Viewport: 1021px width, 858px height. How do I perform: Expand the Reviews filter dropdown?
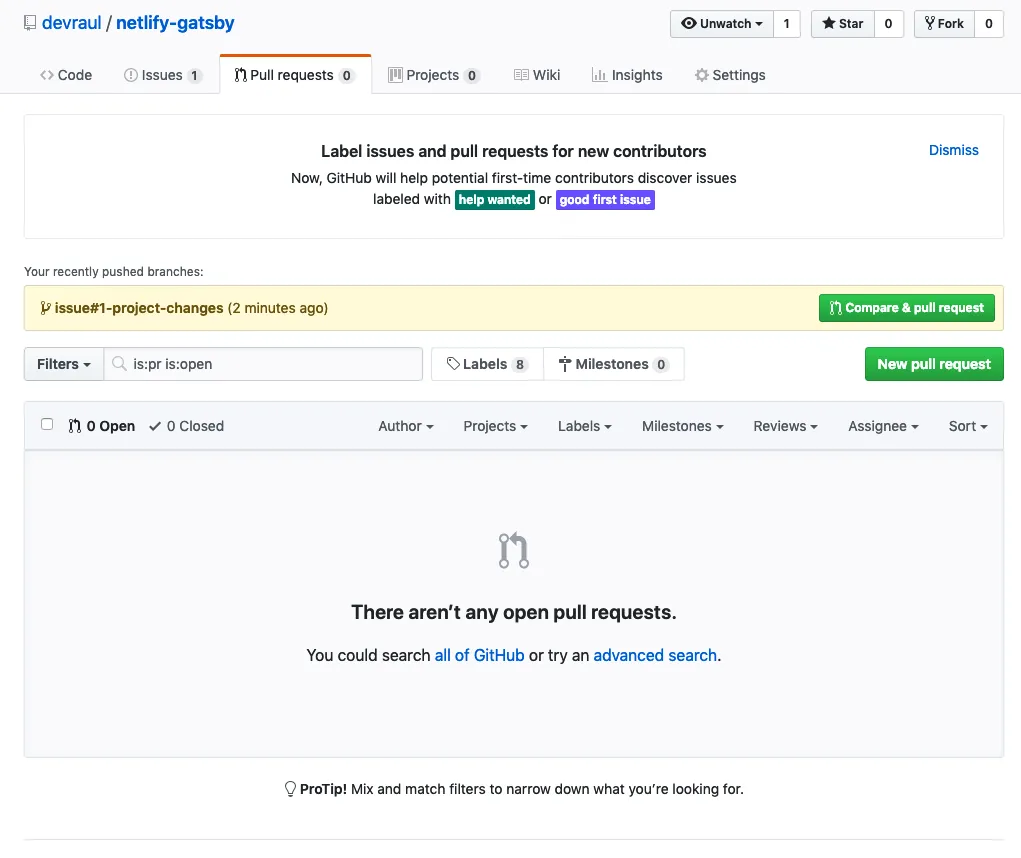pos(785,426)
